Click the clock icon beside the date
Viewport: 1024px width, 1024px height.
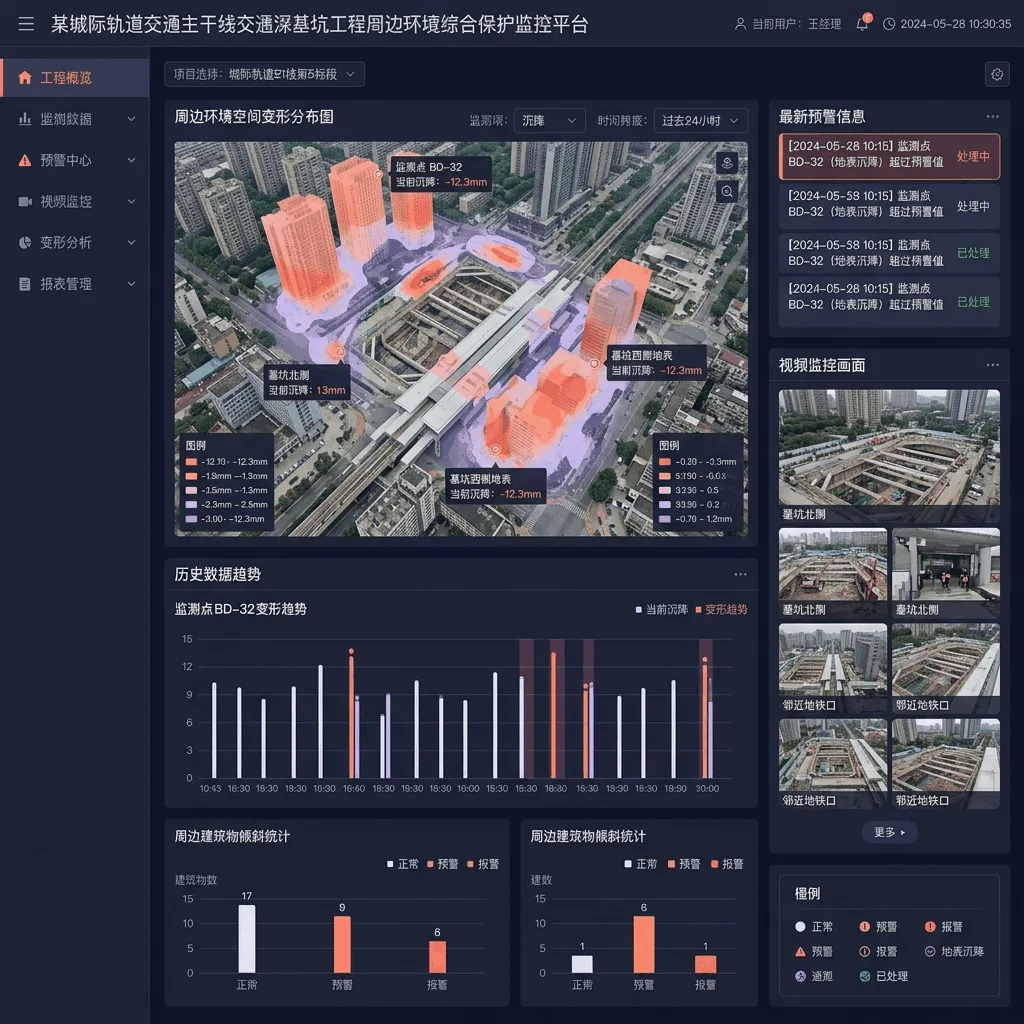pyautogui.click(x=889, y=24)
